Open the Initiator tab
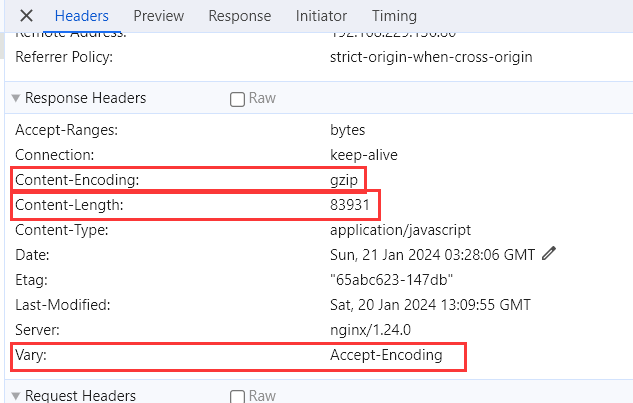Viewport: 633px width, 403px height. pyautogui.click(x=321, y=16)
